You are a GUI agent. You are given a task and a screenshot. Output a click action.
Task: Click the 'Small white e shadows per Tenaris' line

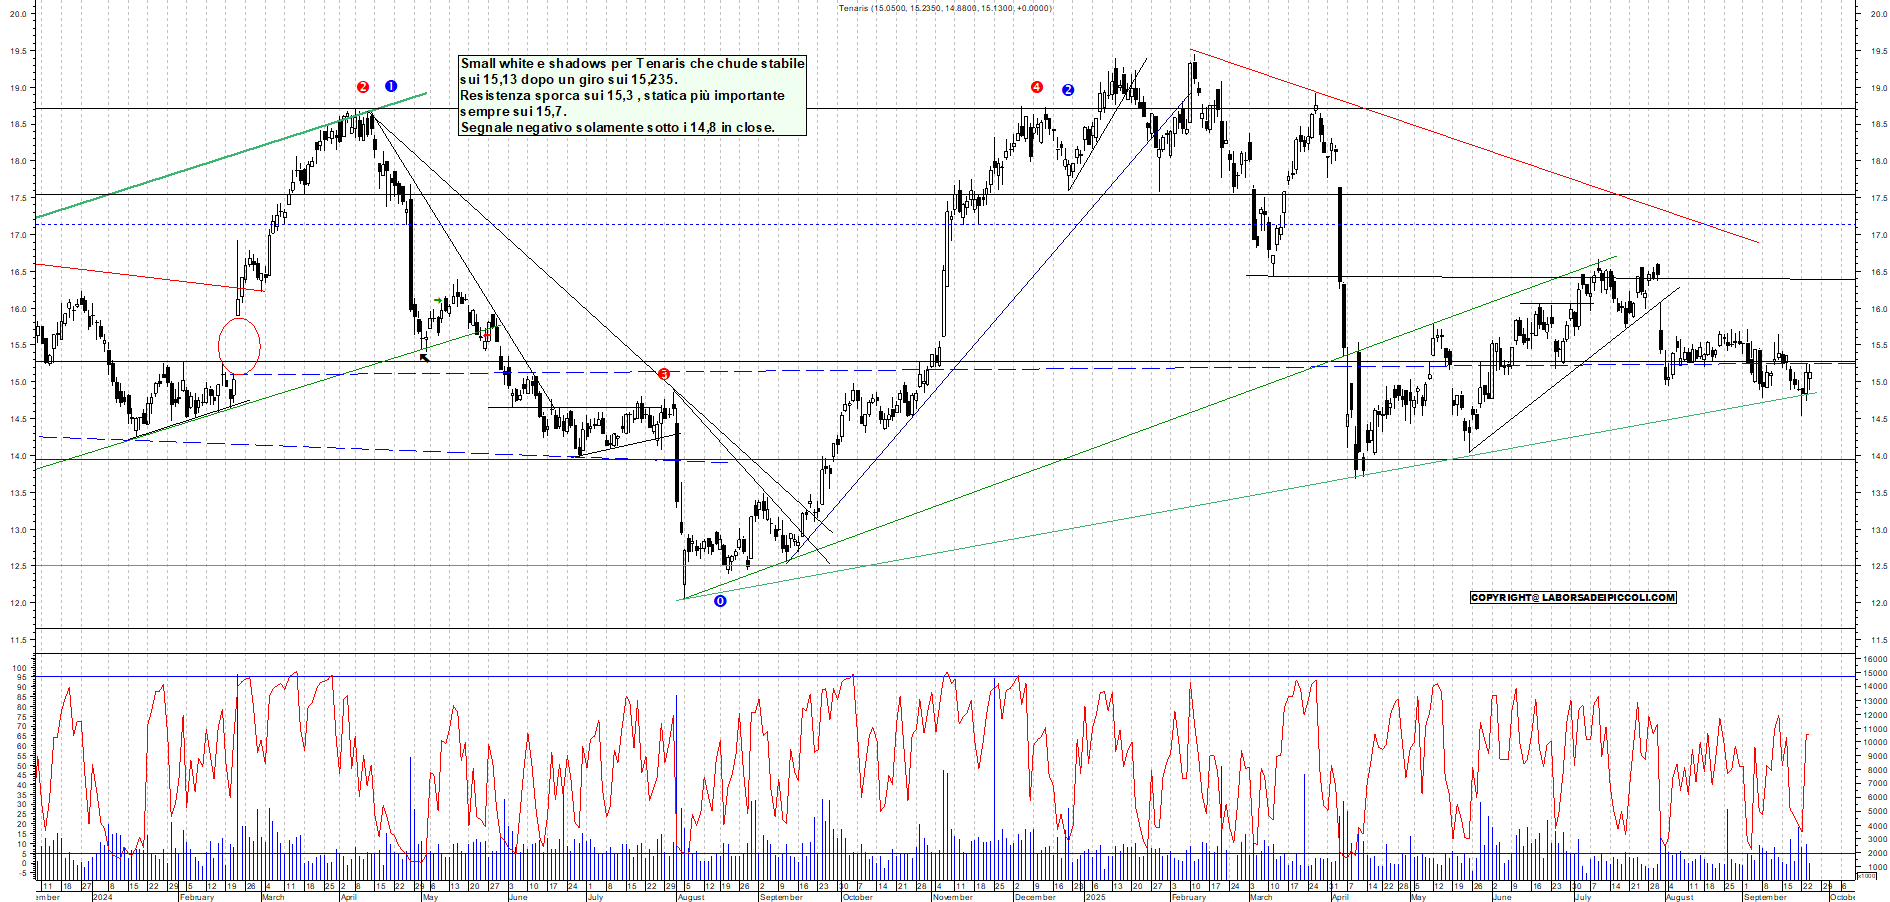[632, 63]
